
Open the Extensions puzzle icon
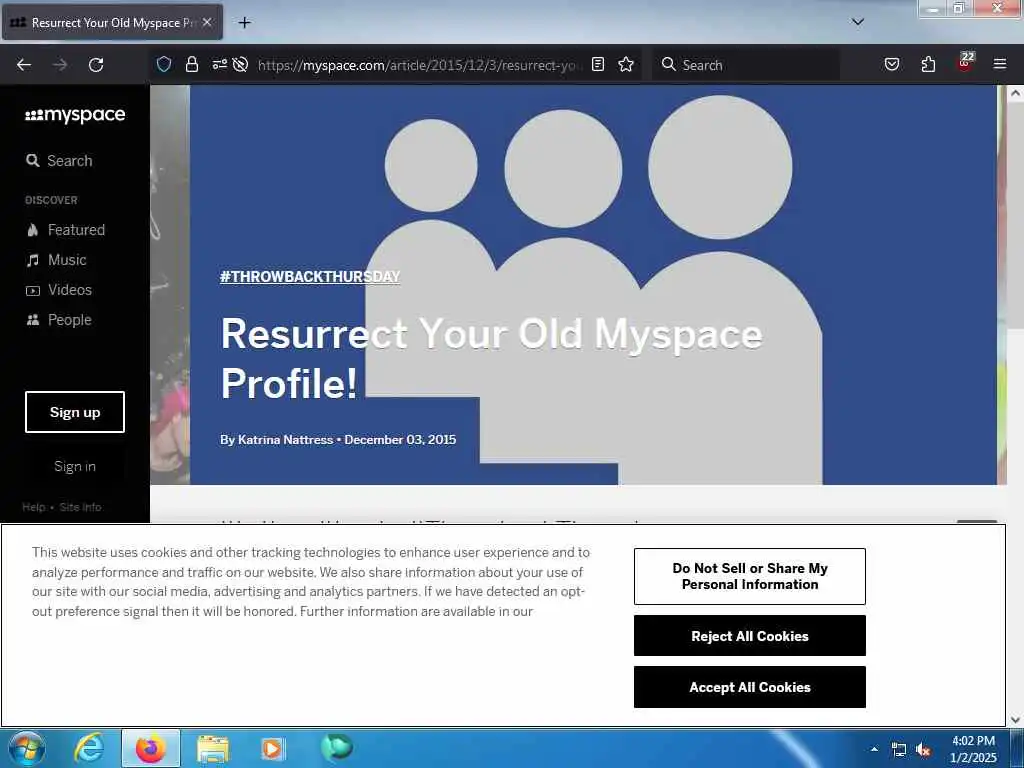928,64
